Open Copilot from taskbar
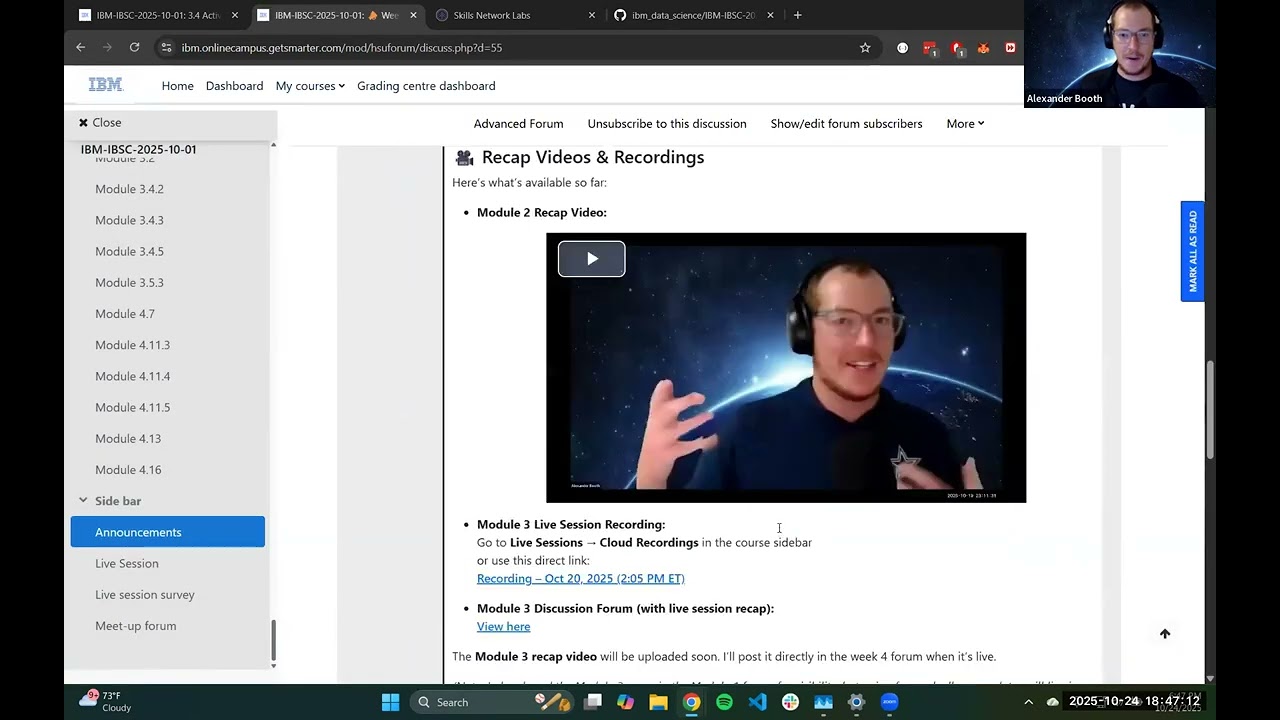 (625, 702)
